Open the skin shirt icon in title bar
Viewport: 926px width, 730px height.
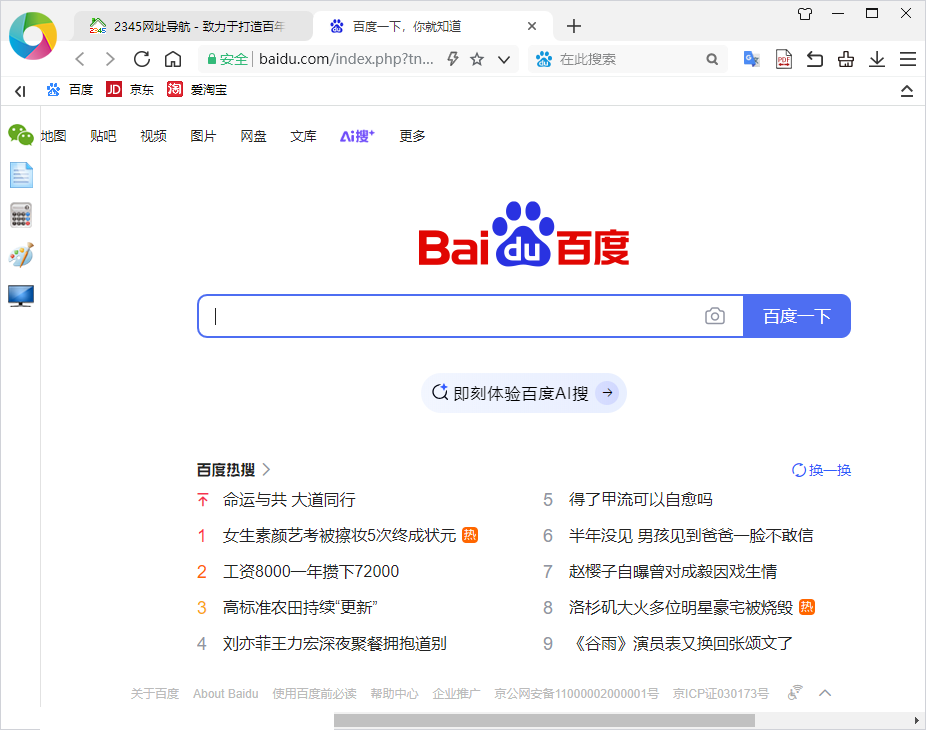click(x=805, y=14)
